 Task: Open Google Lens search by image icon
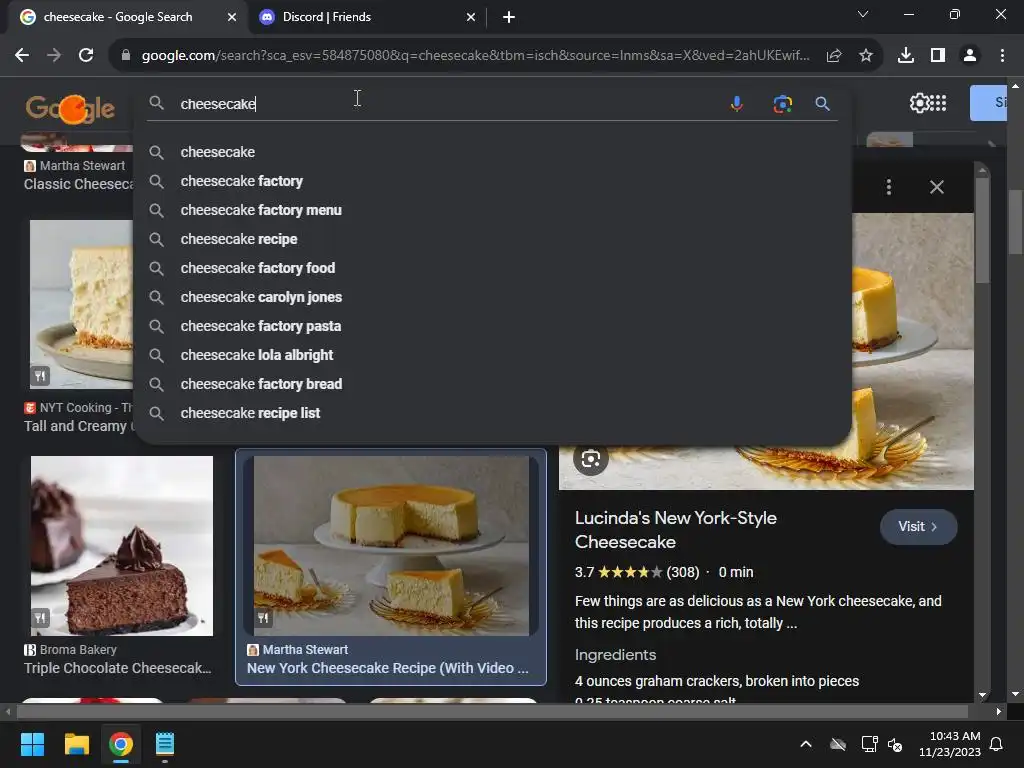coord(782,104)
